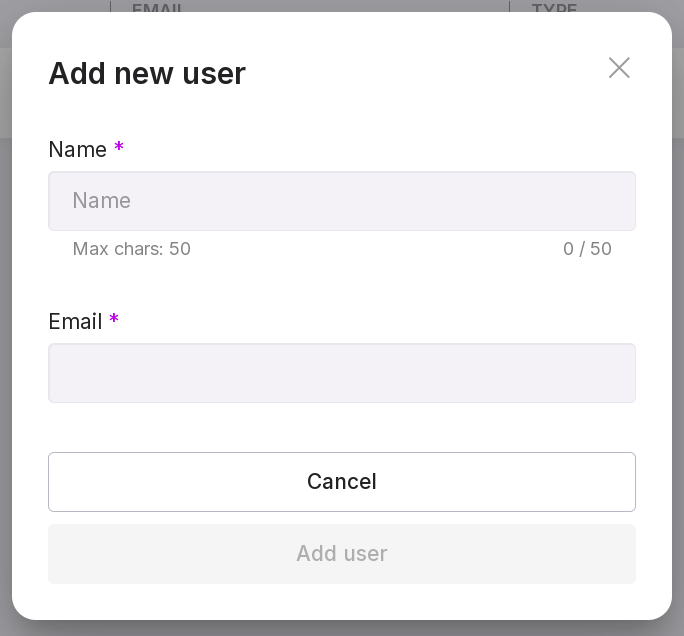684x636 pixels.
Task: Click the "Add new user" heading
Action: tap(147, 73)
